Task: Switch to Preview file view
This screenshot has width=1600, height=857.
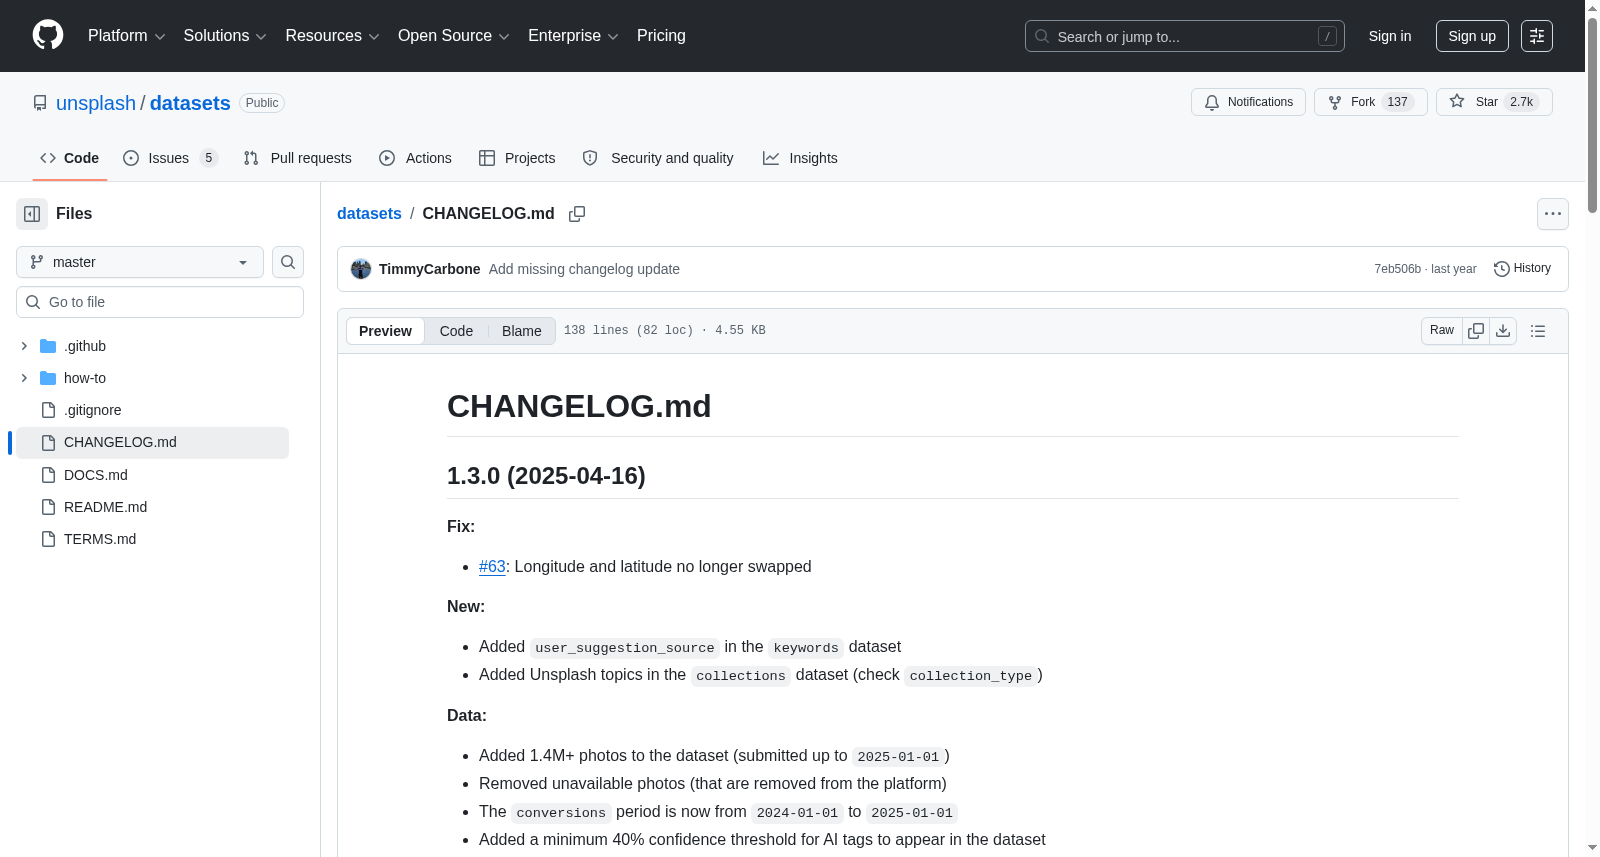Action: 385,331
